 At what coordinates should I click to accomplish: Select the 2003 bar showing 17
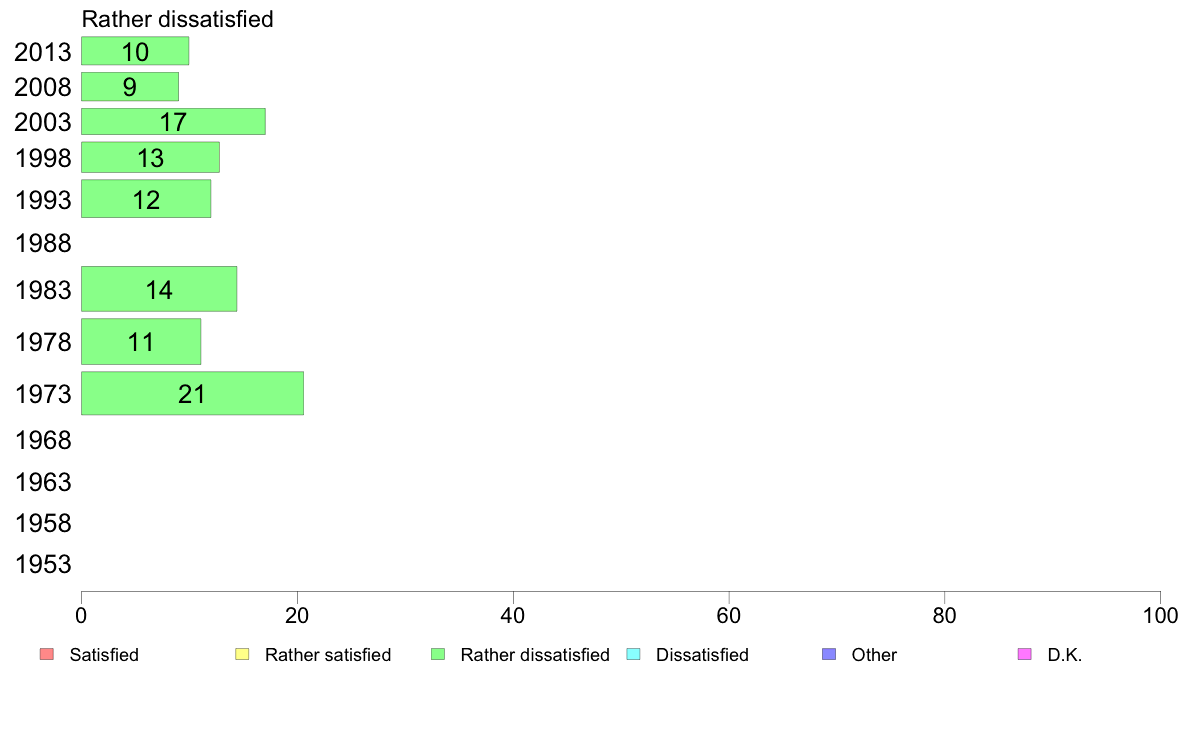click(x=173, y=121)
